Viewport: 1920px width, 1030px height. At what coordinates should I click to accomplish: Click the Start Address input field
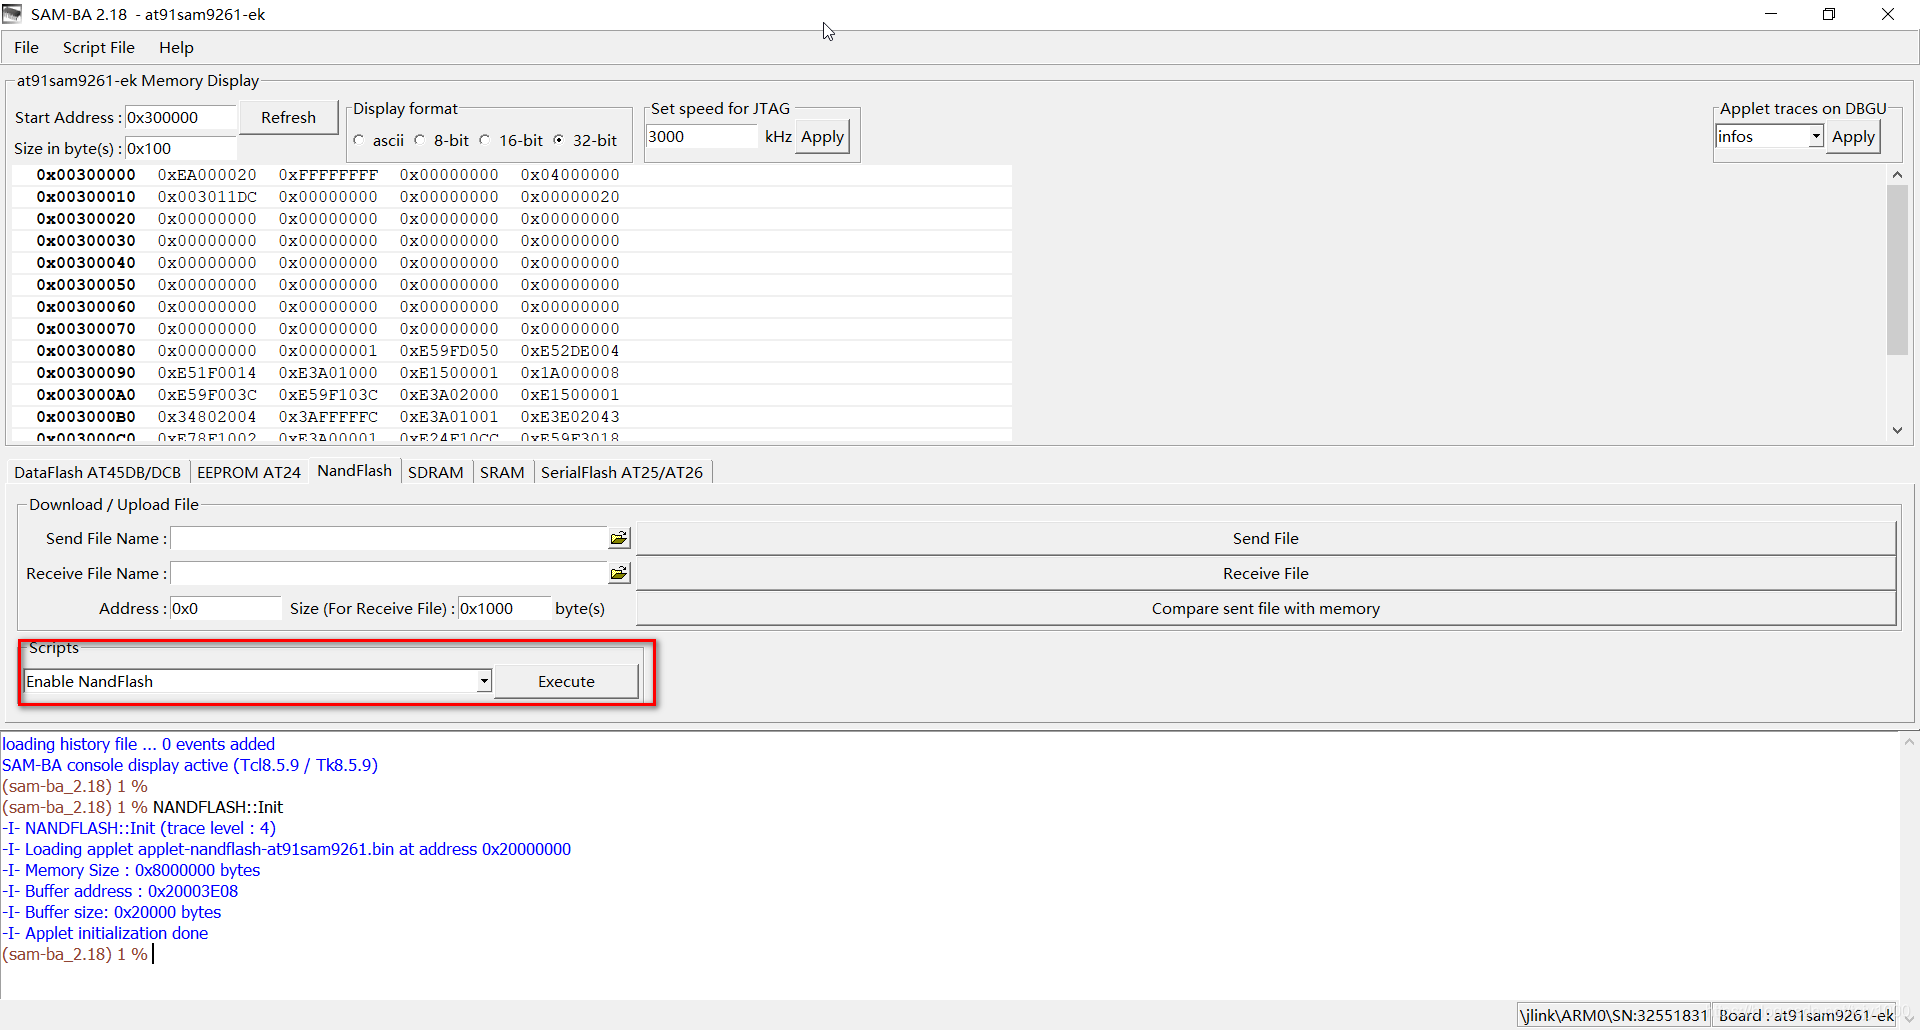(x=180, y=117)
